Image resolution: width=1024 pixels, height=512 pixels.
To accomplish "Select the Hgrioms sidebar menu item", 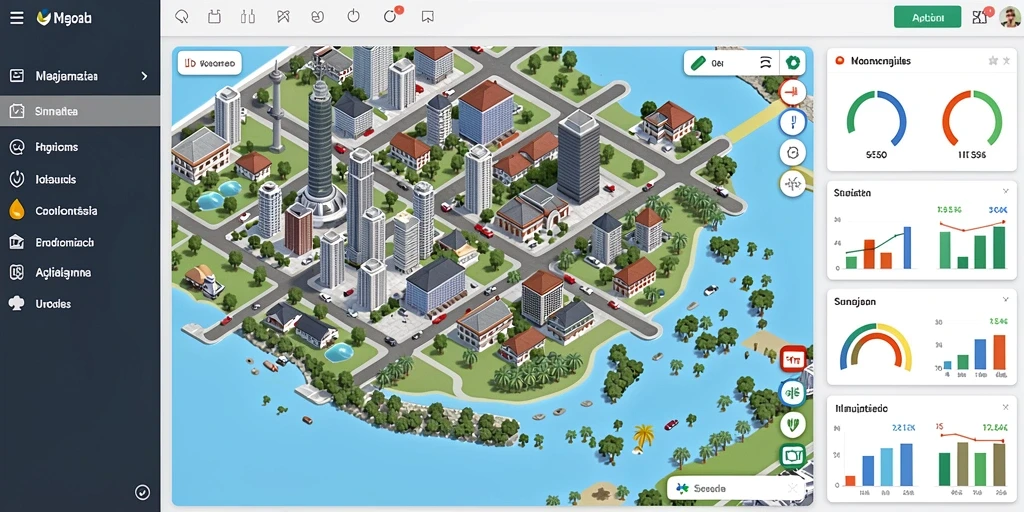I will pos(80,147).
